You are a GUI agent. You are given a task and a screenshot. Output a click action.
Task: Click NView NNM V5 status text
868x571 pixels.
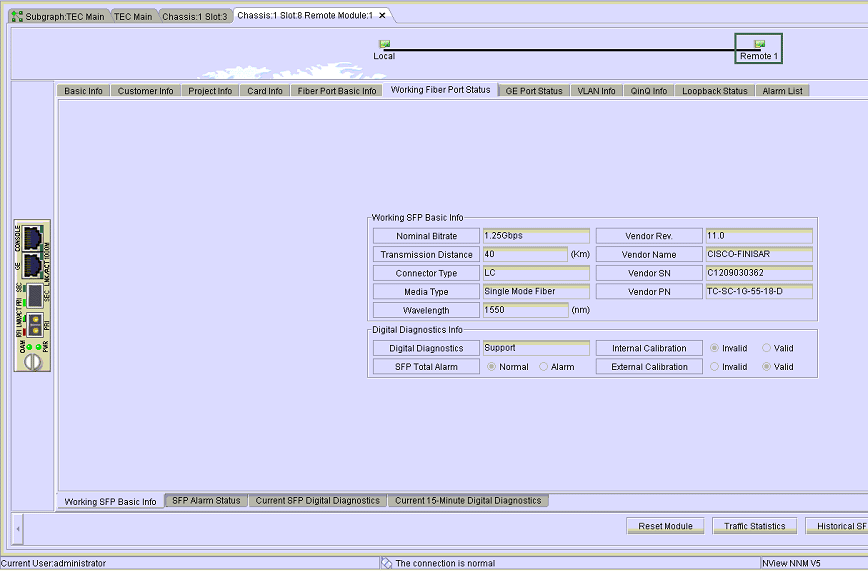(791, 563)
